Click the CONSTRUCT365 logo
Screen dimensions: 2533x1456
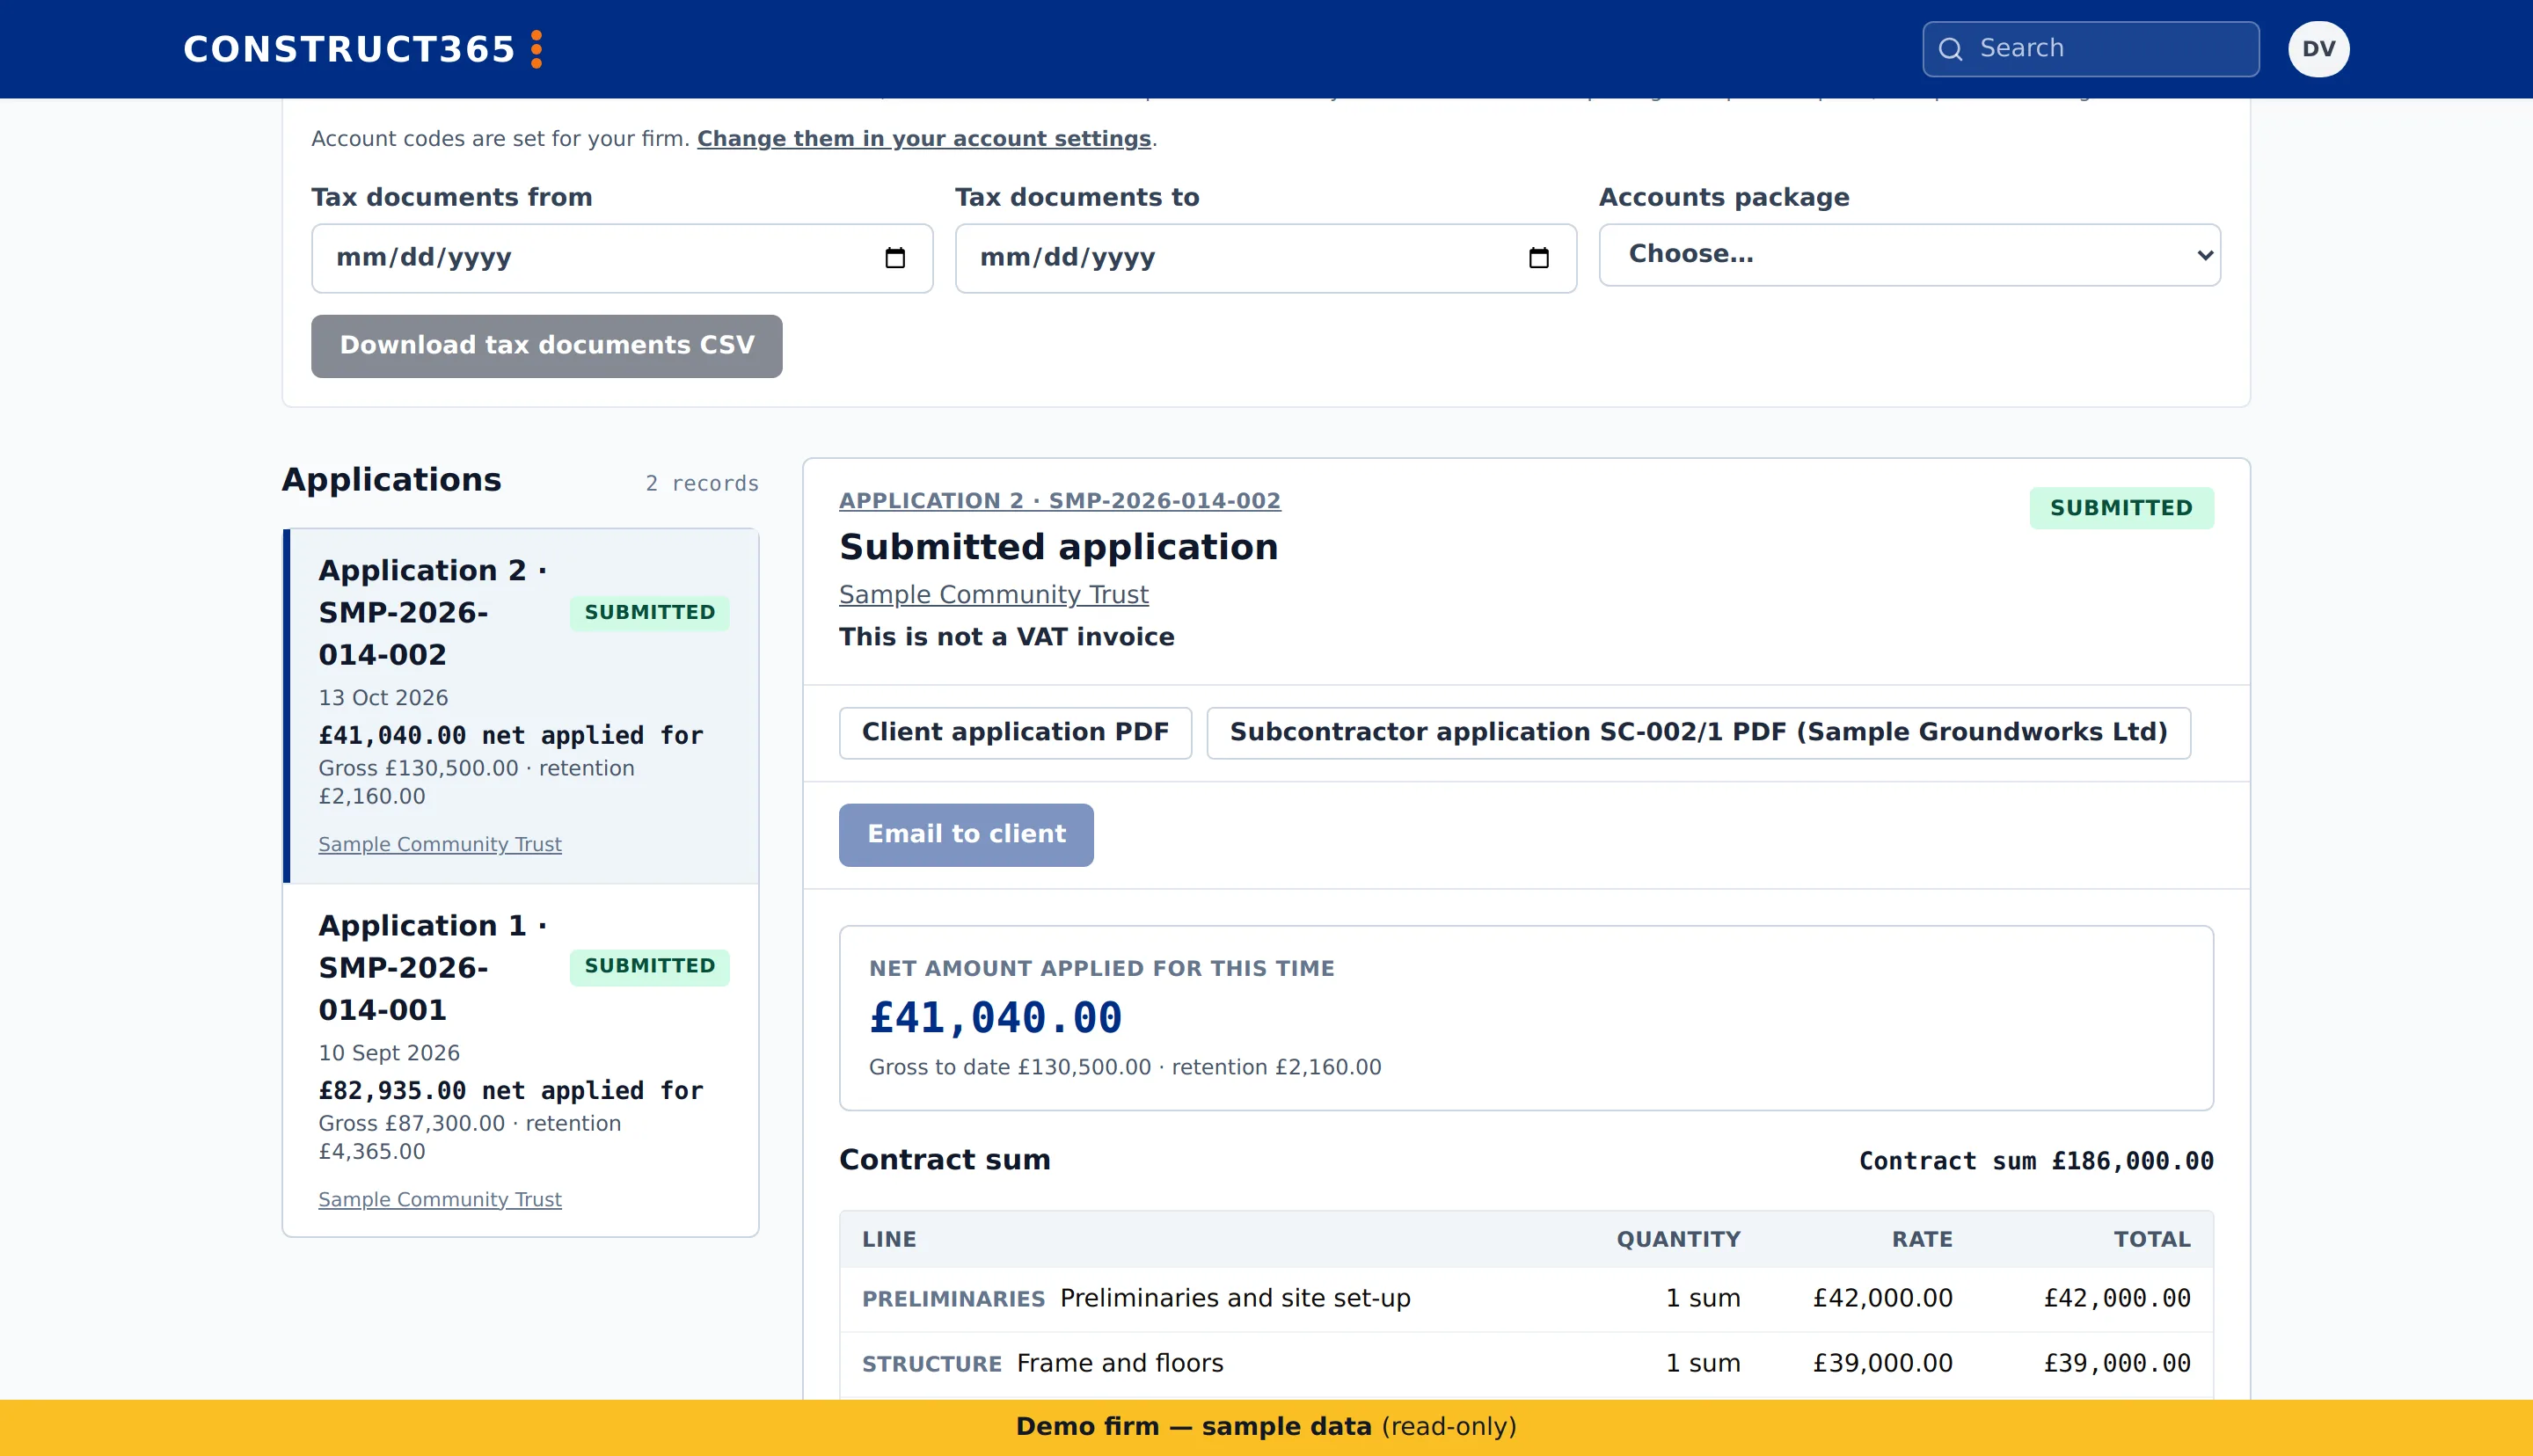point(363,49)
